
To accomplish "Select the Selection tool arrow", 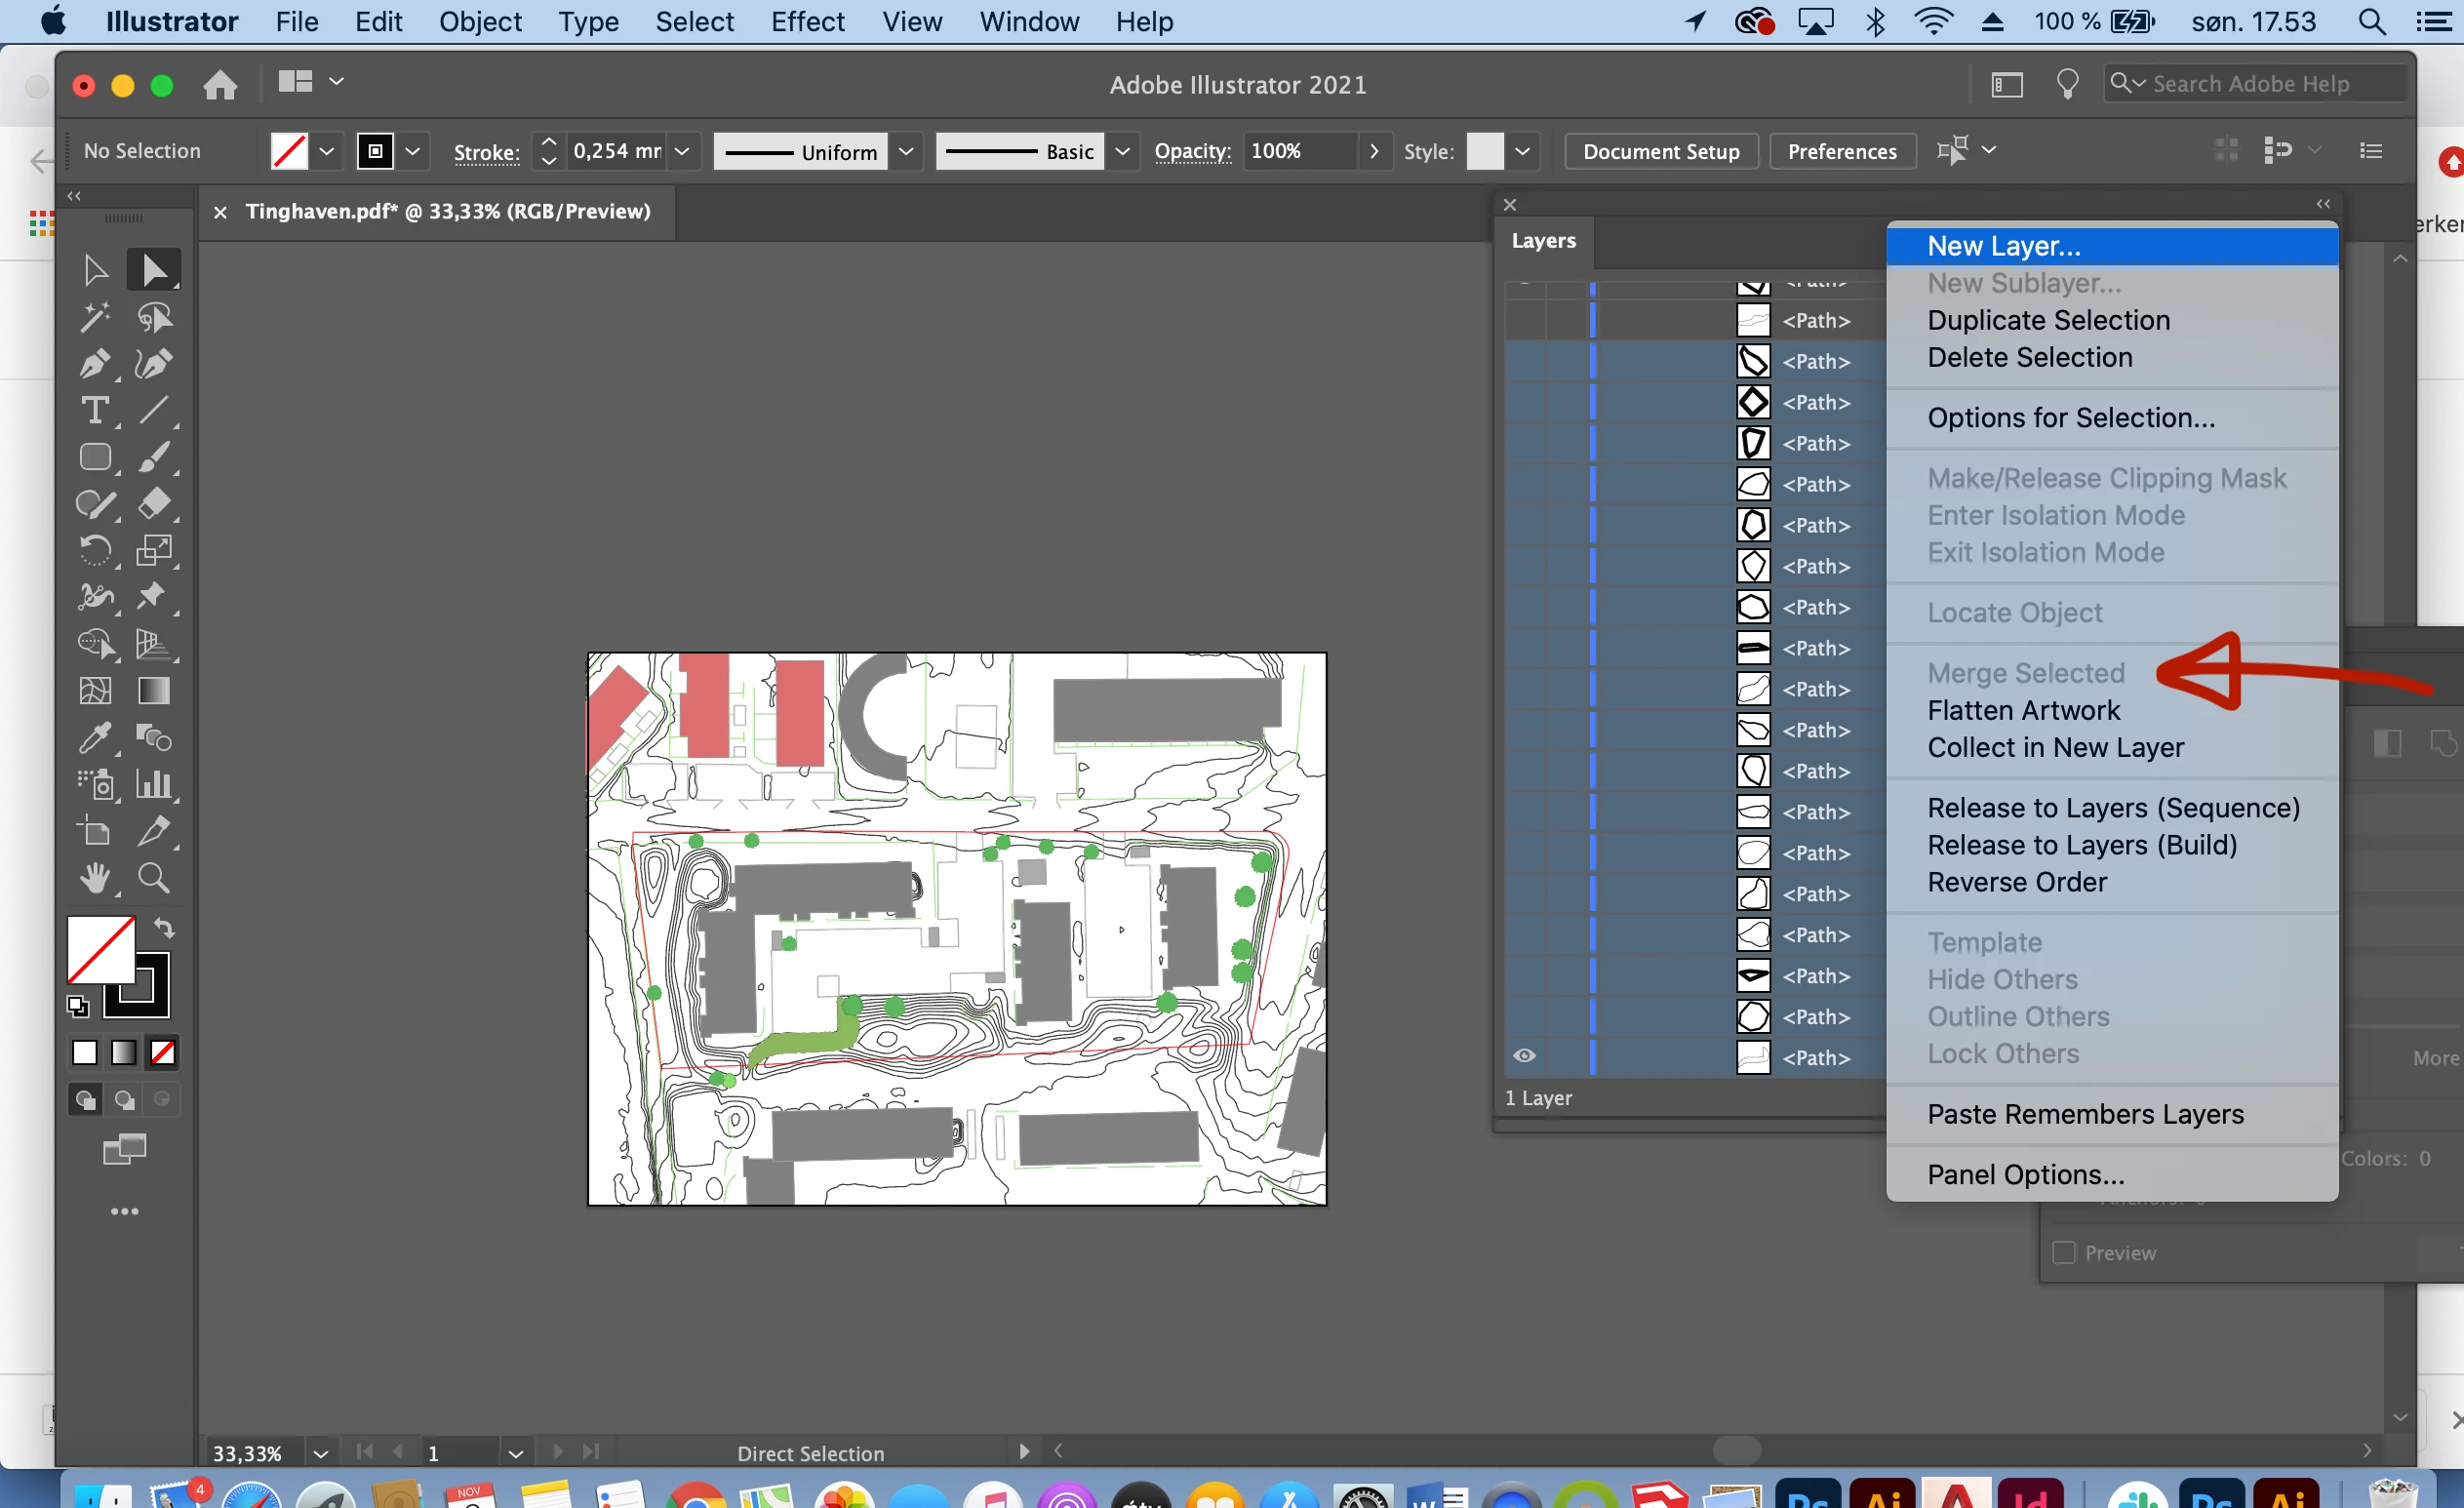I will (95, 270).
